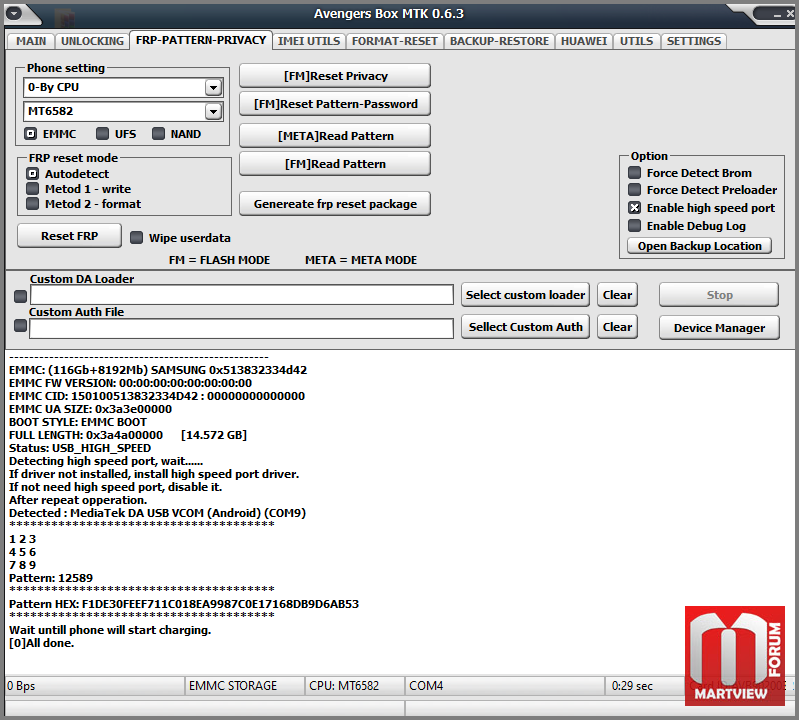
Task: Expand the 0-By CPU dropdown
Action: pyautogui.click(x=213, y=88)
